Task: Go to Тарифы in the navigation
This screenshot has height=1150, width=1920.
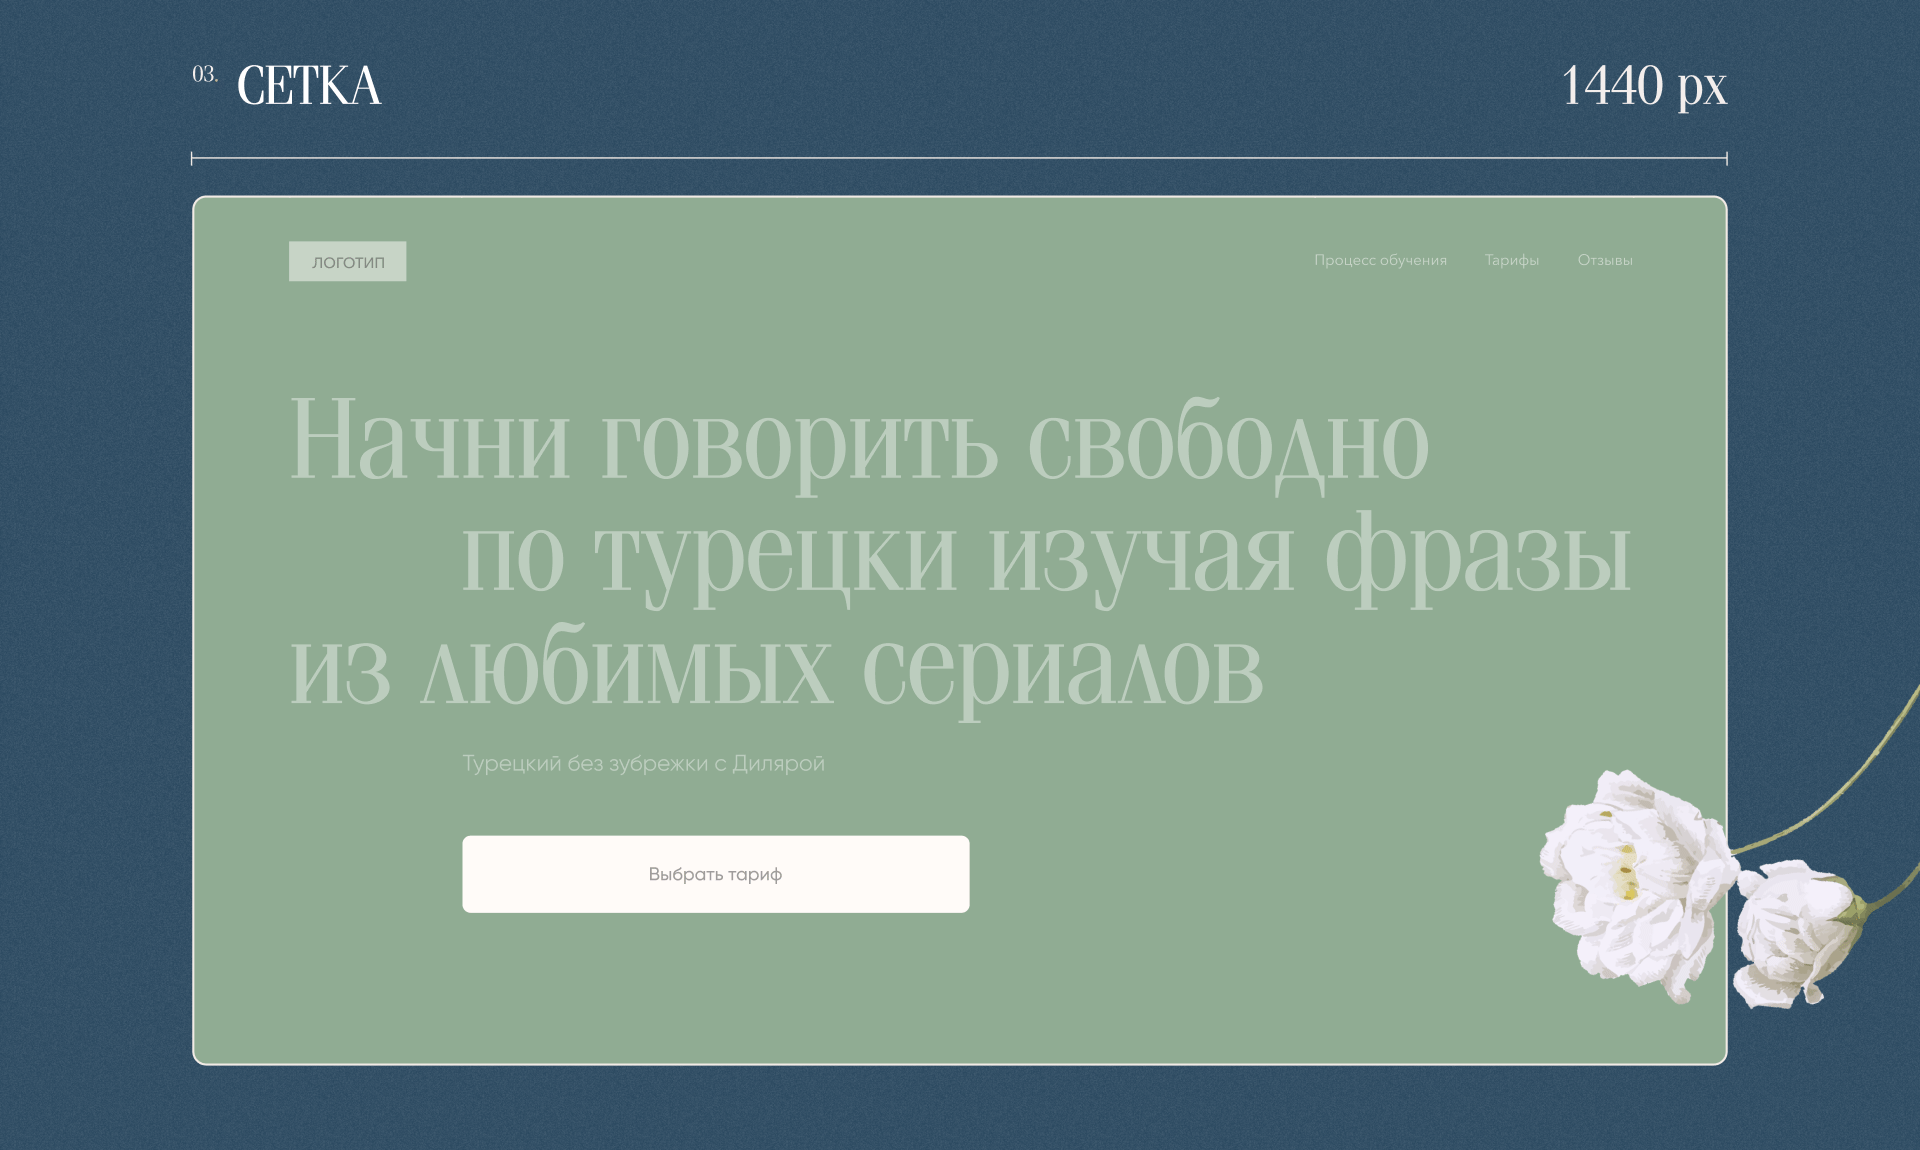Action: point(1511,260)
